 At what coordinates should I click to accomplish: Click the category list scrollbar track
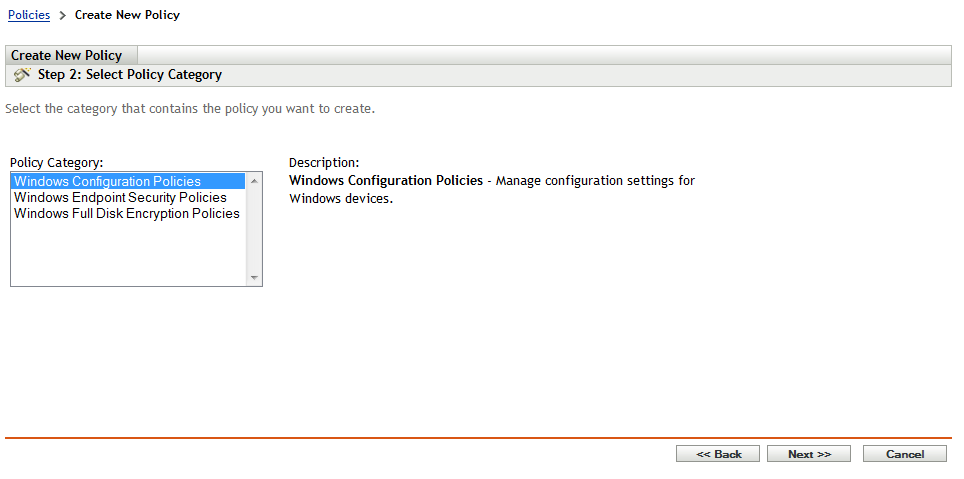coord(254,230)
